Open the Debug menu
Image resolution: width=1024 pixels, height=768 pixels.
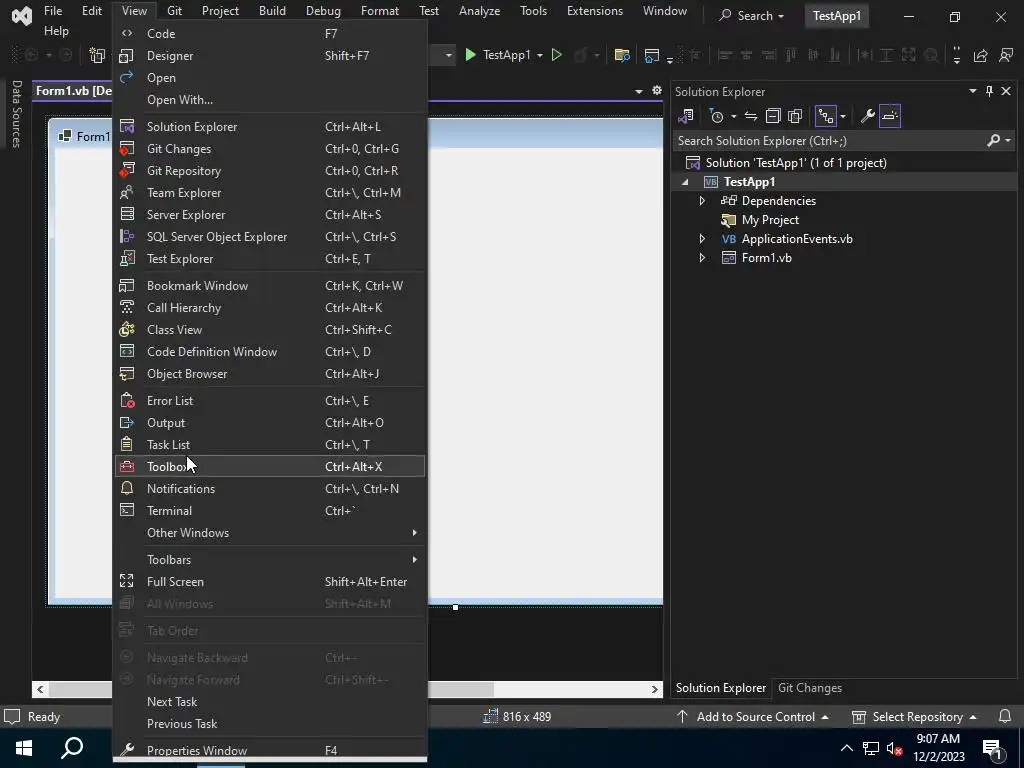point(323,11)
